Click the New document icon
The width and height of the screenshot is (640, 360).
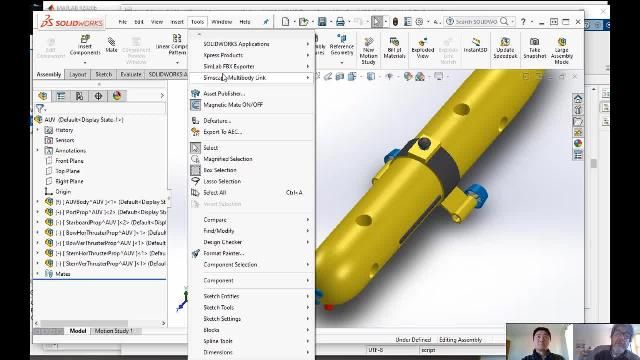[x=285, y=22]
